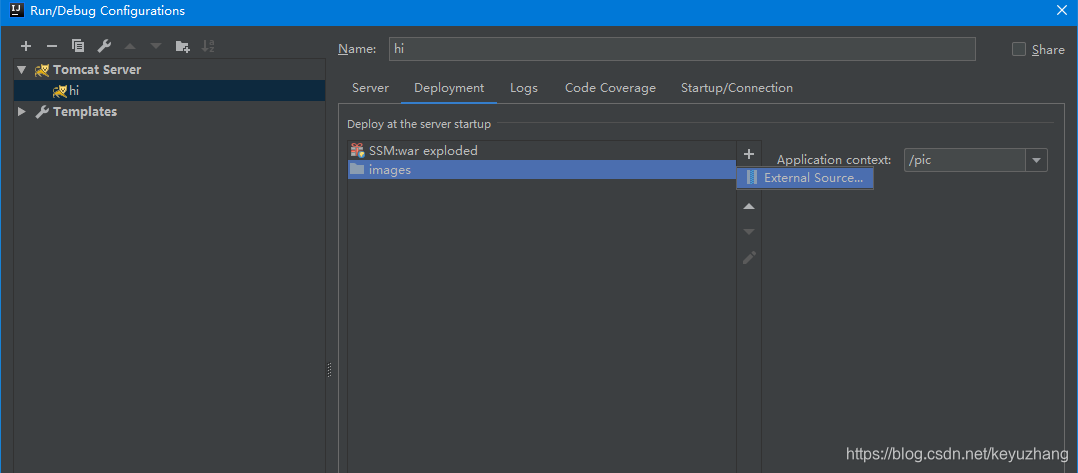Image resolution: width=1078 pixels, height=473 pixels.
Task: Expand the Templates tree node
Action: (x=22, y=111)
